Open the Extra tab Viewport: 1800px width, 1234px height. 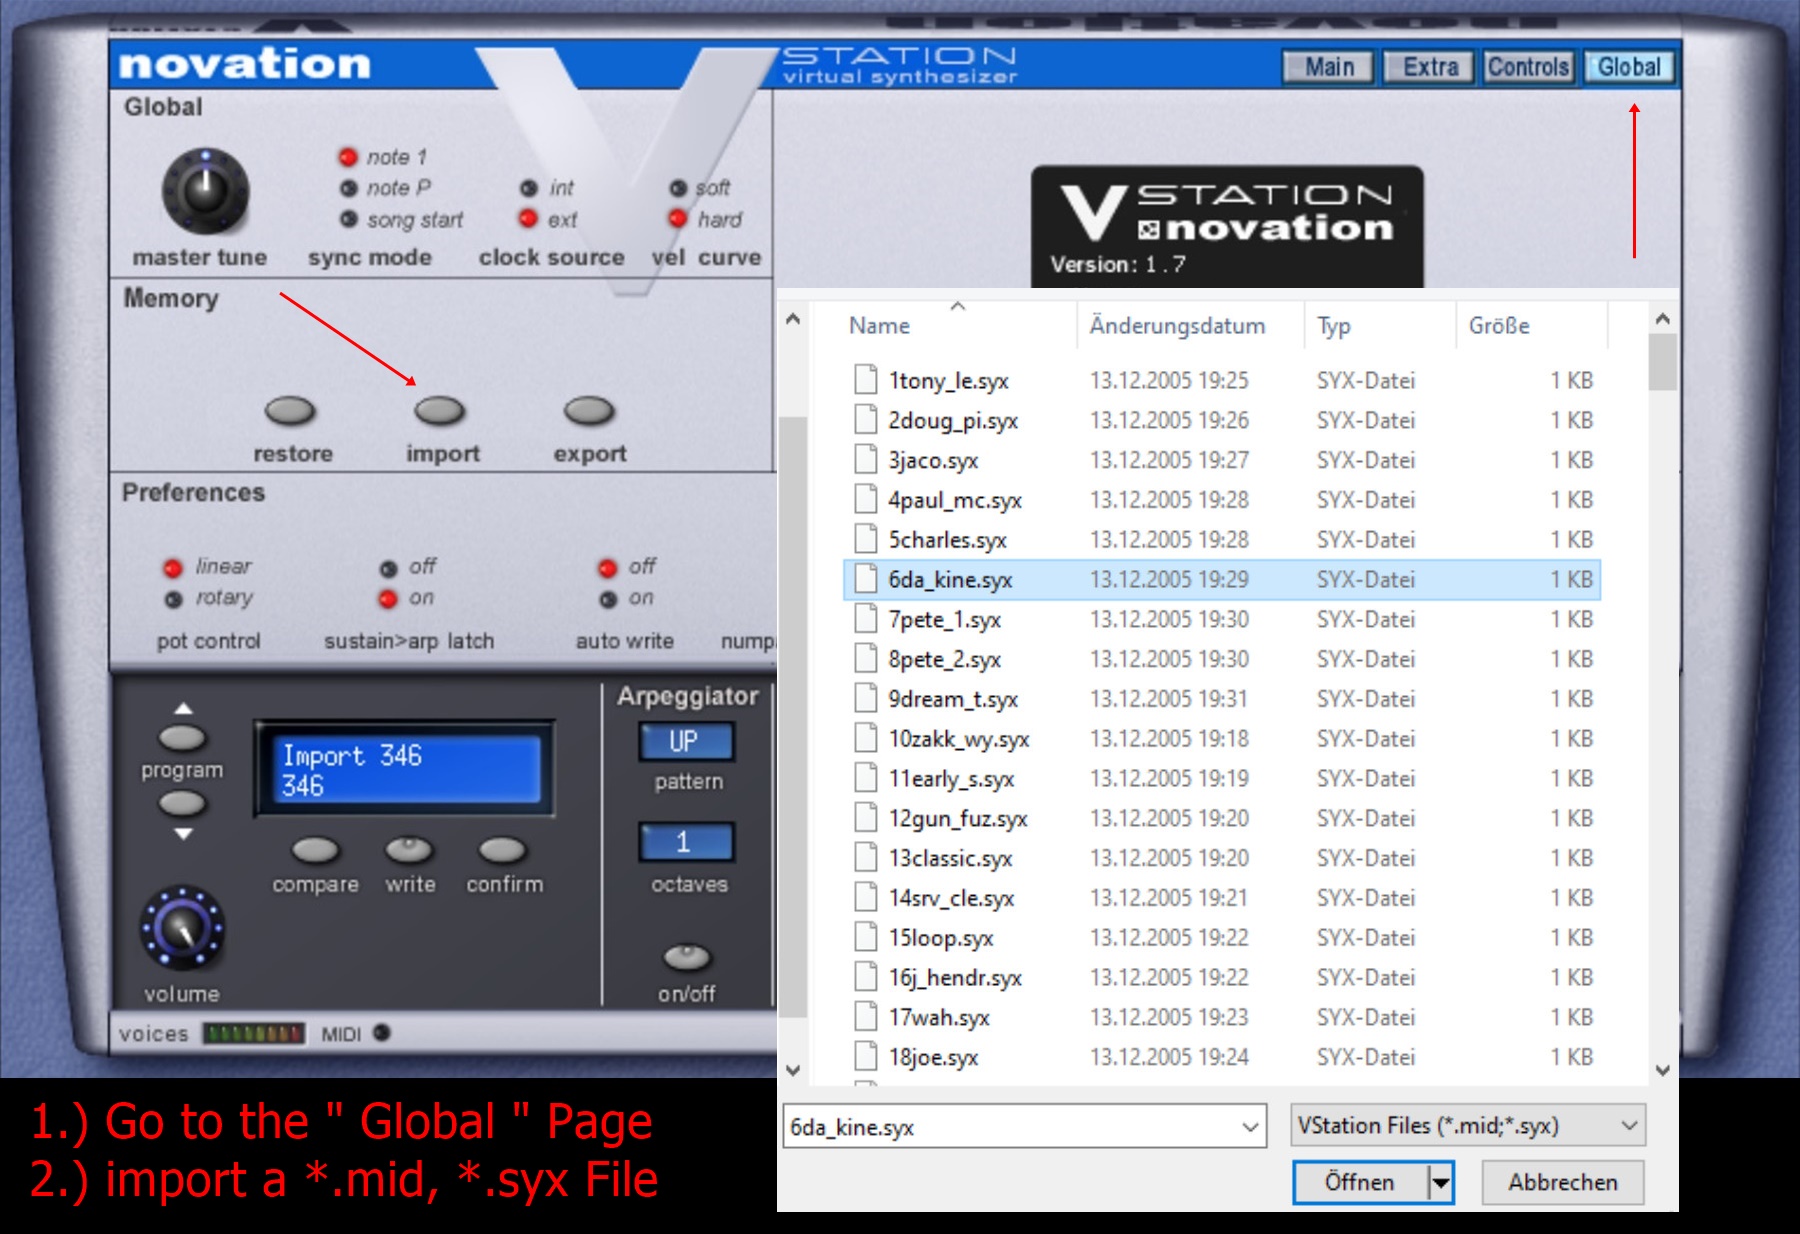click(1429, 67)
